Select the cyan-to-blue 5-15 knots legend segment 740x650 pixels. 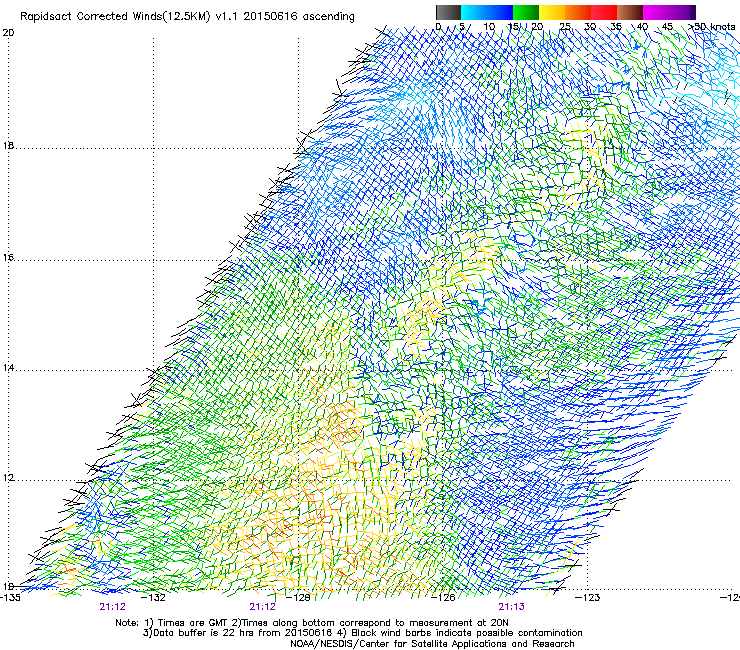487,12
